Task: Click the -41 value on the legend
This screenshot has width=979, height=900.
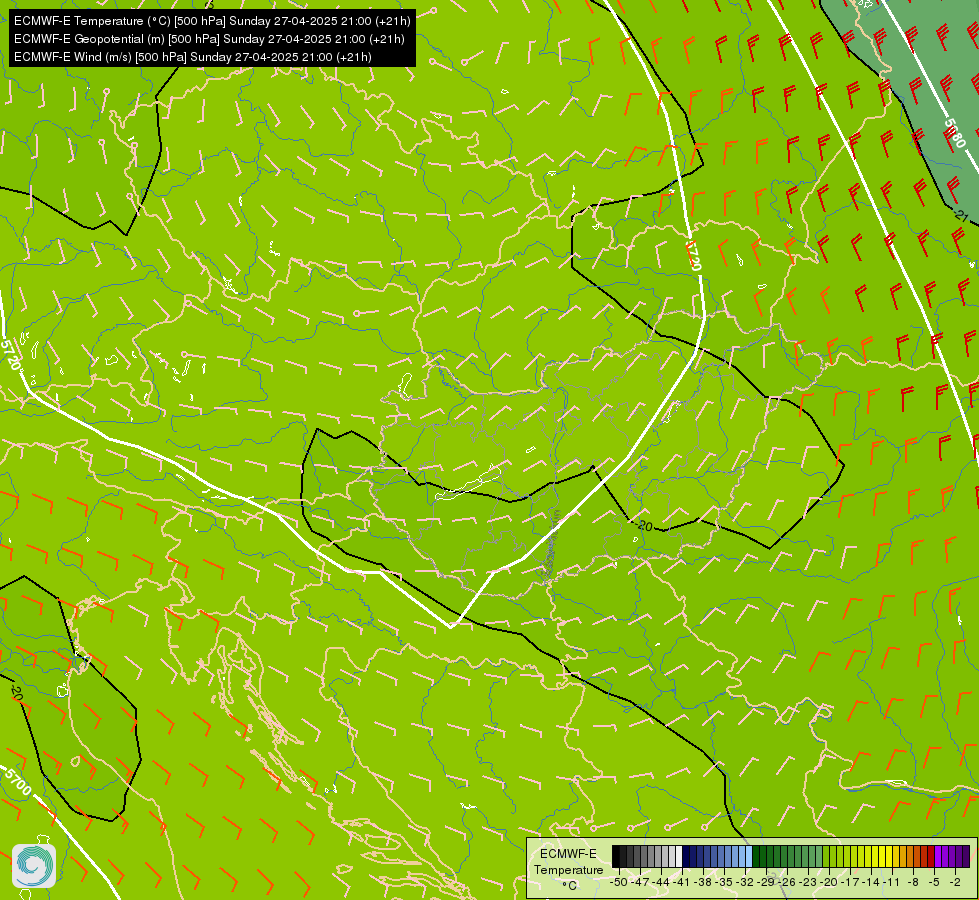Action: (x=682, y=882)
